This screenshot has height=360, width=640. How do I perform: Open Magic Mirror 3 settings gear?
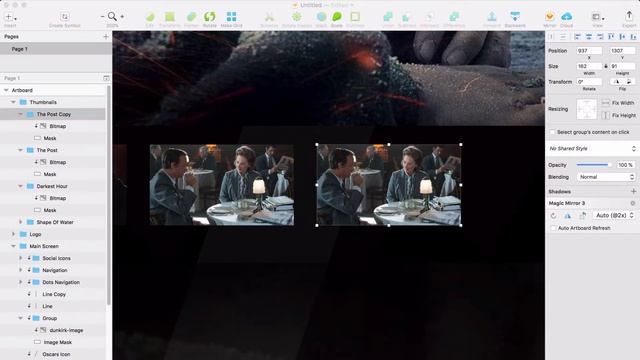pos(633,203)
